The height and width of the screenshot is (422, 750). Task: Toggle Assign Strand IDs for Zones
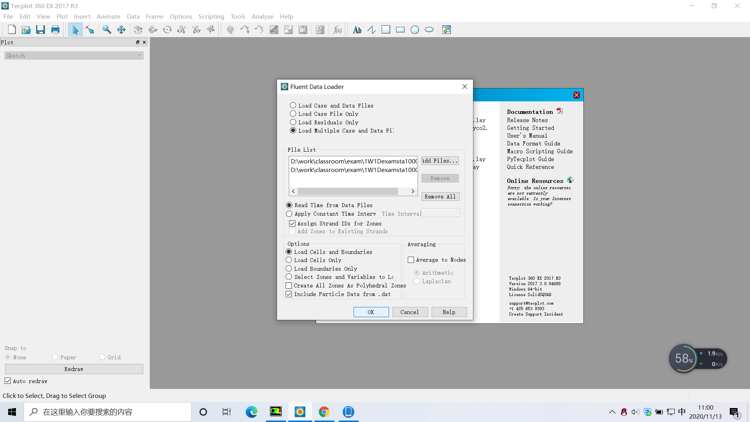pos(293,223)
